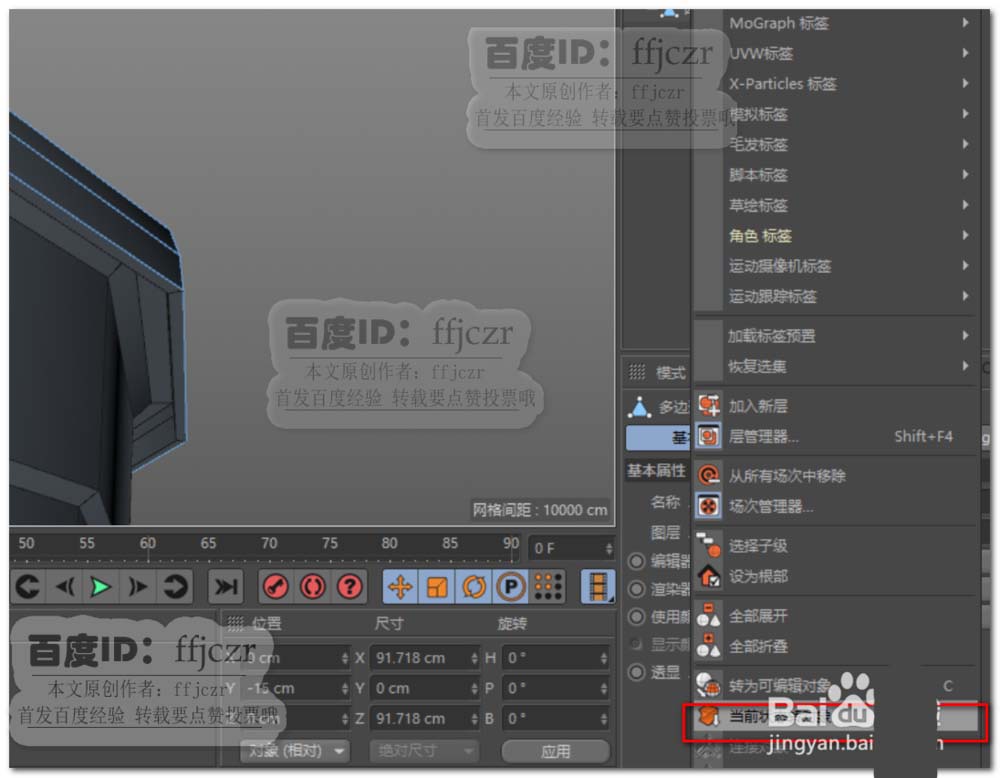The height and width of the screenshot is (778, 1000).
Task: Click the 选择子级 icon
Action: (x=709, y=545)
